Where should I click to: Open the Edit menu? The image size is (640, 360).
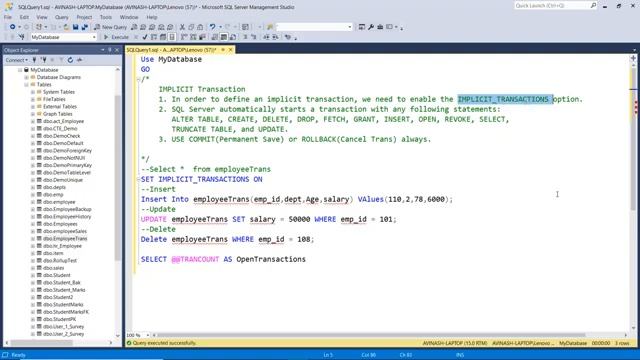24,17
